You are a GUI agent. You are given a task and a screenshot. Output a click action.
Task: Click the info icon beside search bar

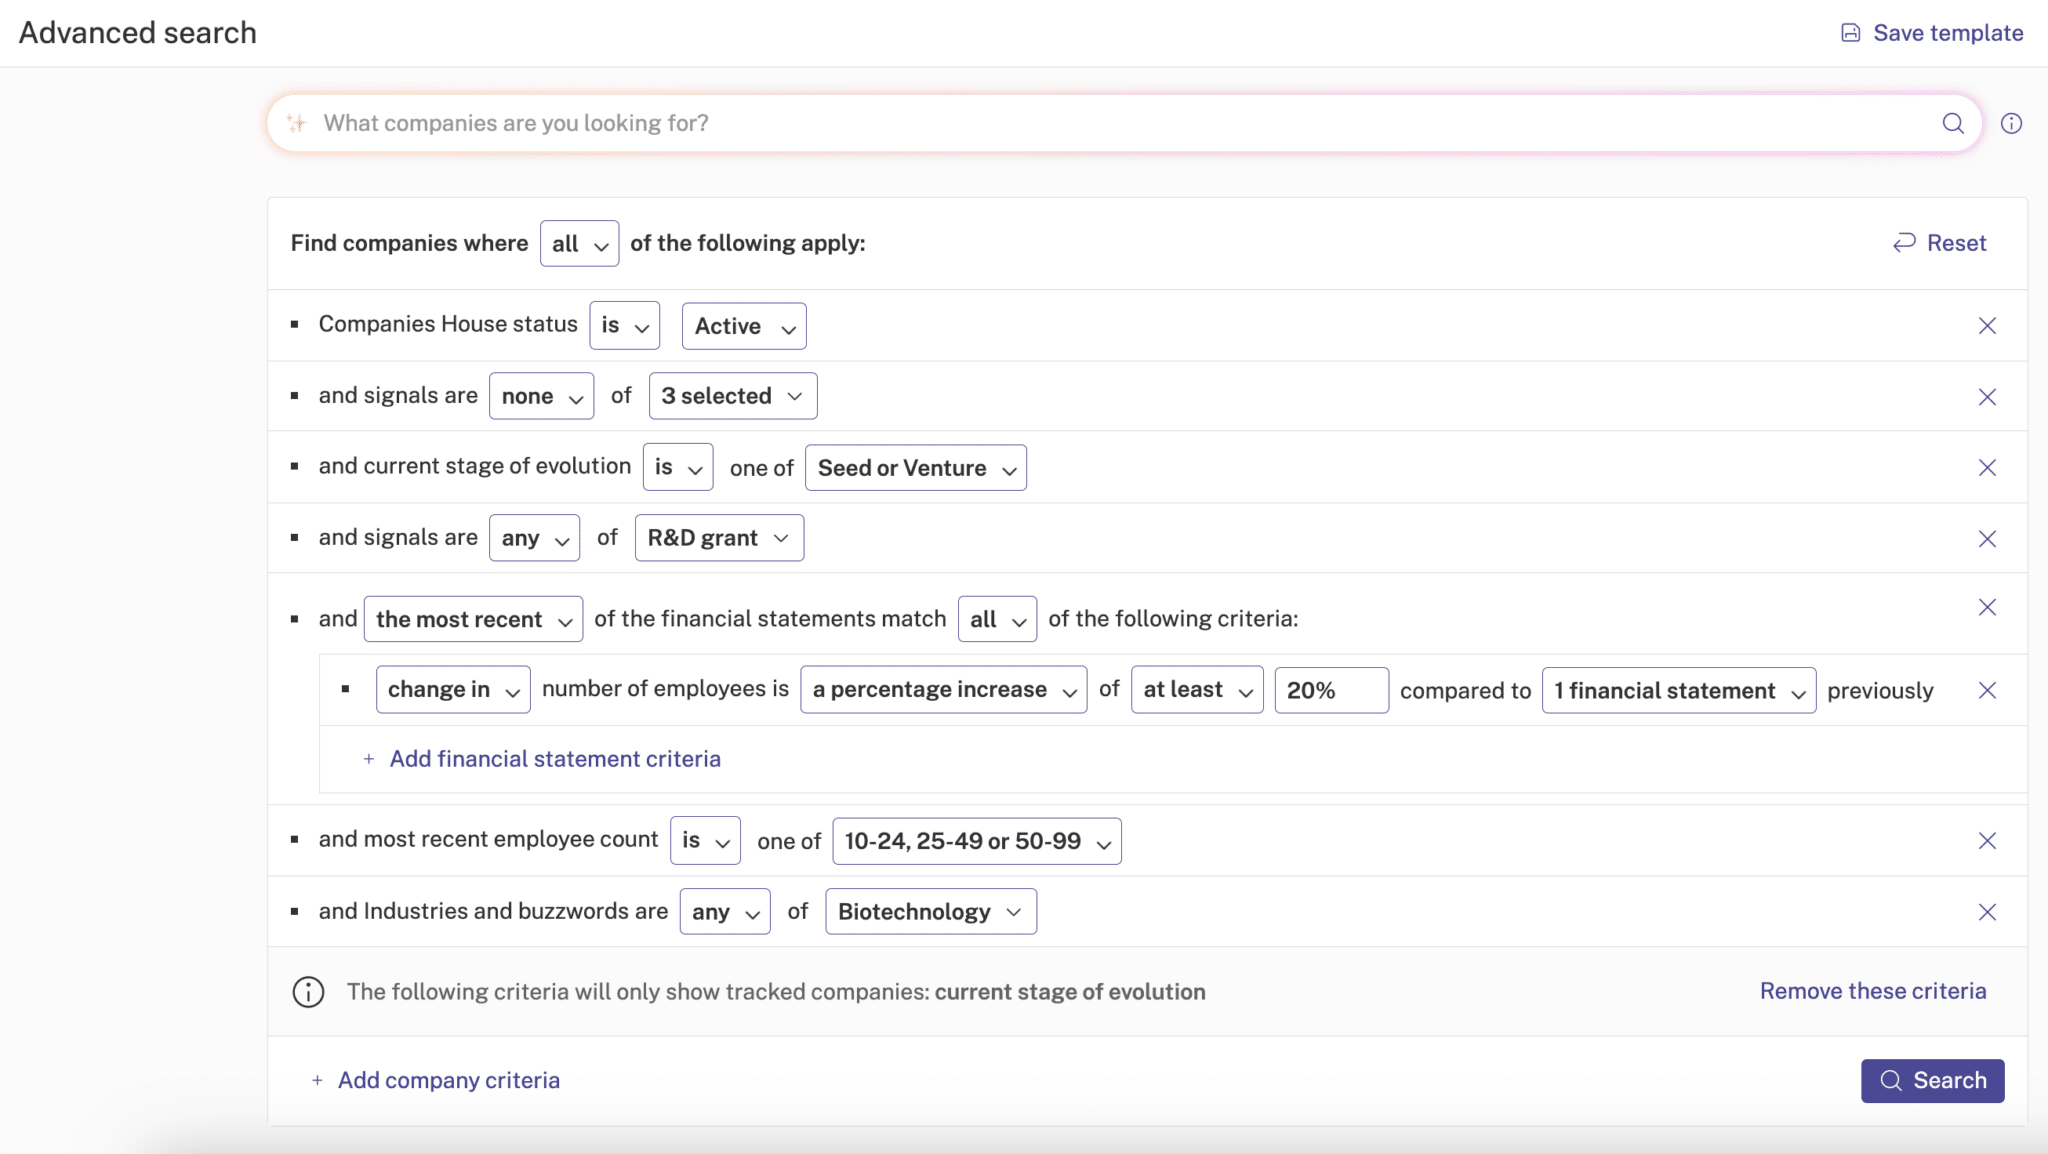click(2011, 123)
